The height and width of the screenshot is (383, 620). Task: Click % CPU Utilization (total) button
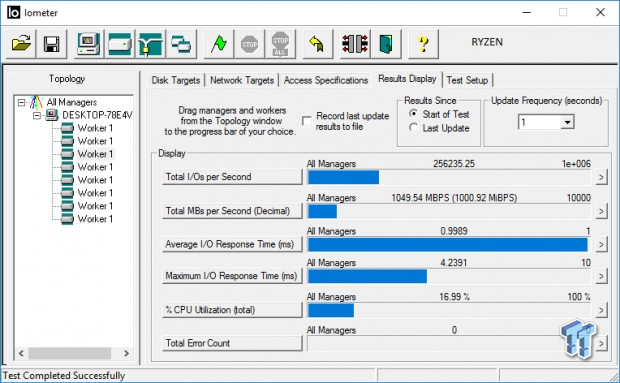(x=232, y=310)
